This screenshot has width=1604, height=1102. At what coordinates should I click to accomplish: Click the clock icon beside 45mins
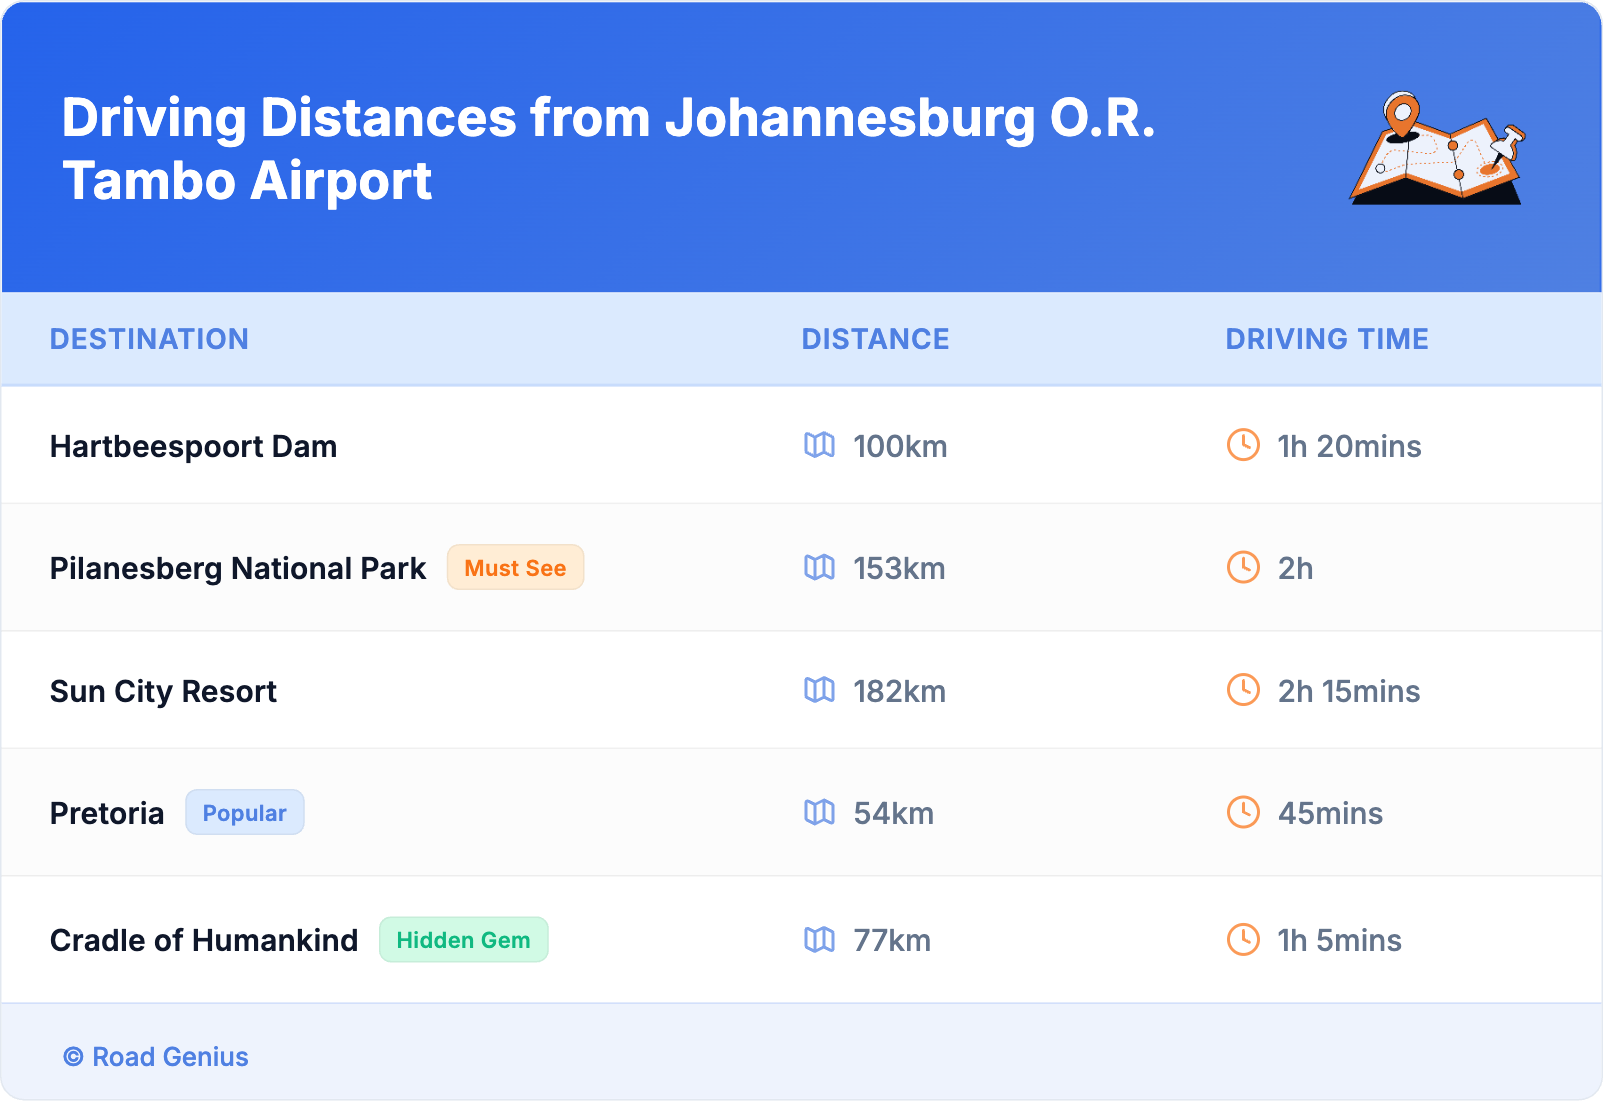click(1243, 812)
